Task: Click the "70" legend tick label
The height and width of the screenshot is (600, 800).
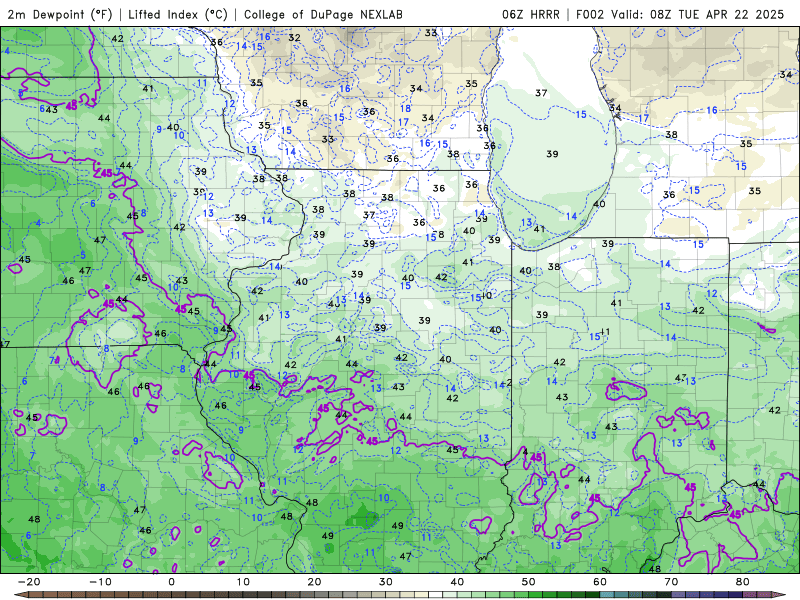Action: point(671,582)
